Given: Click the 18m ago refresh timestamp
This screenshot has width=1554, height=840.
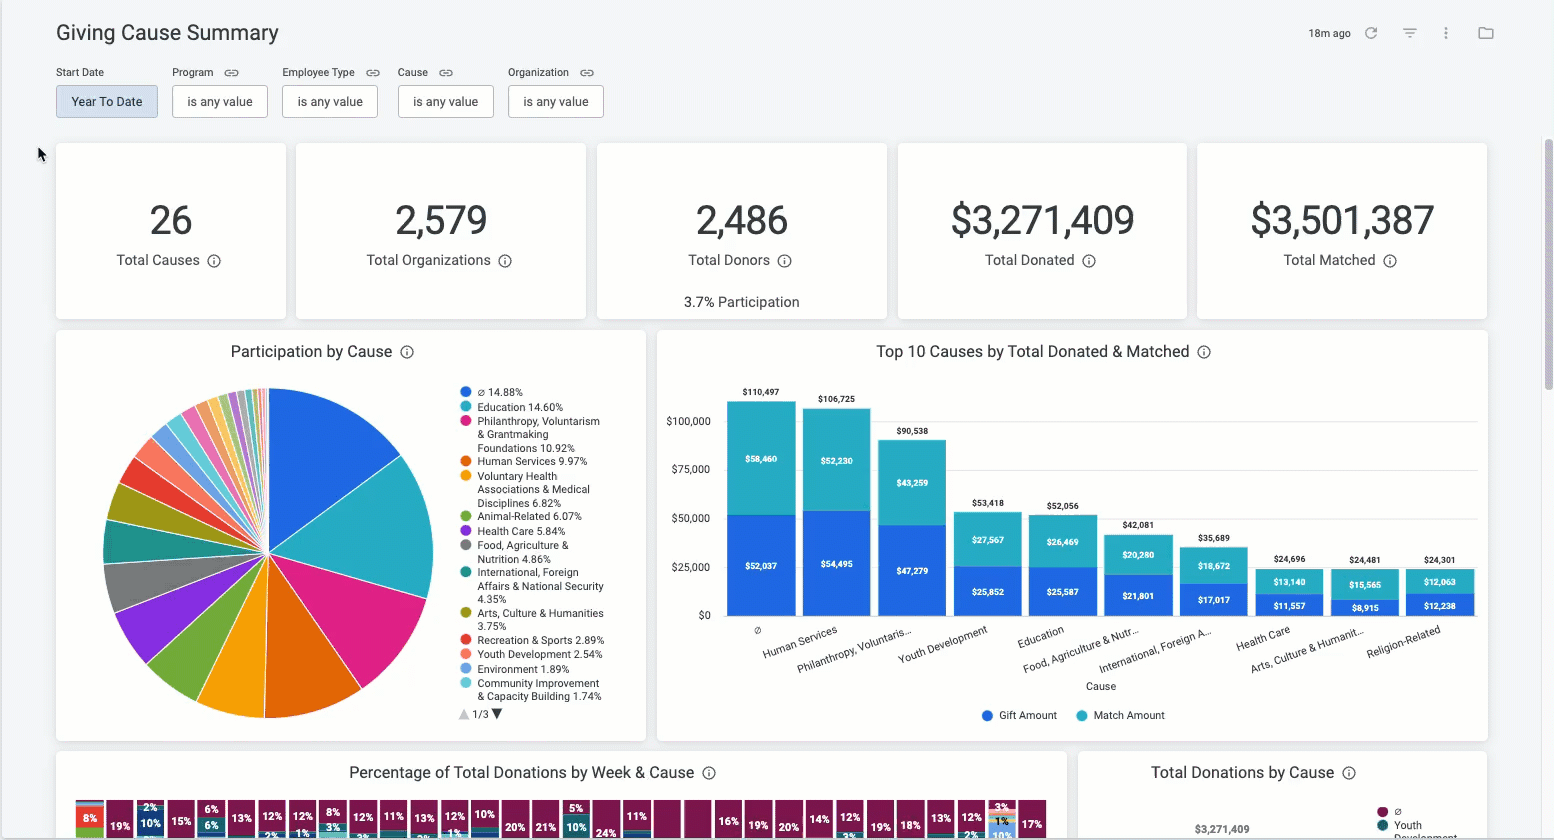Looking at the screenshot, I should point(1329,33).
